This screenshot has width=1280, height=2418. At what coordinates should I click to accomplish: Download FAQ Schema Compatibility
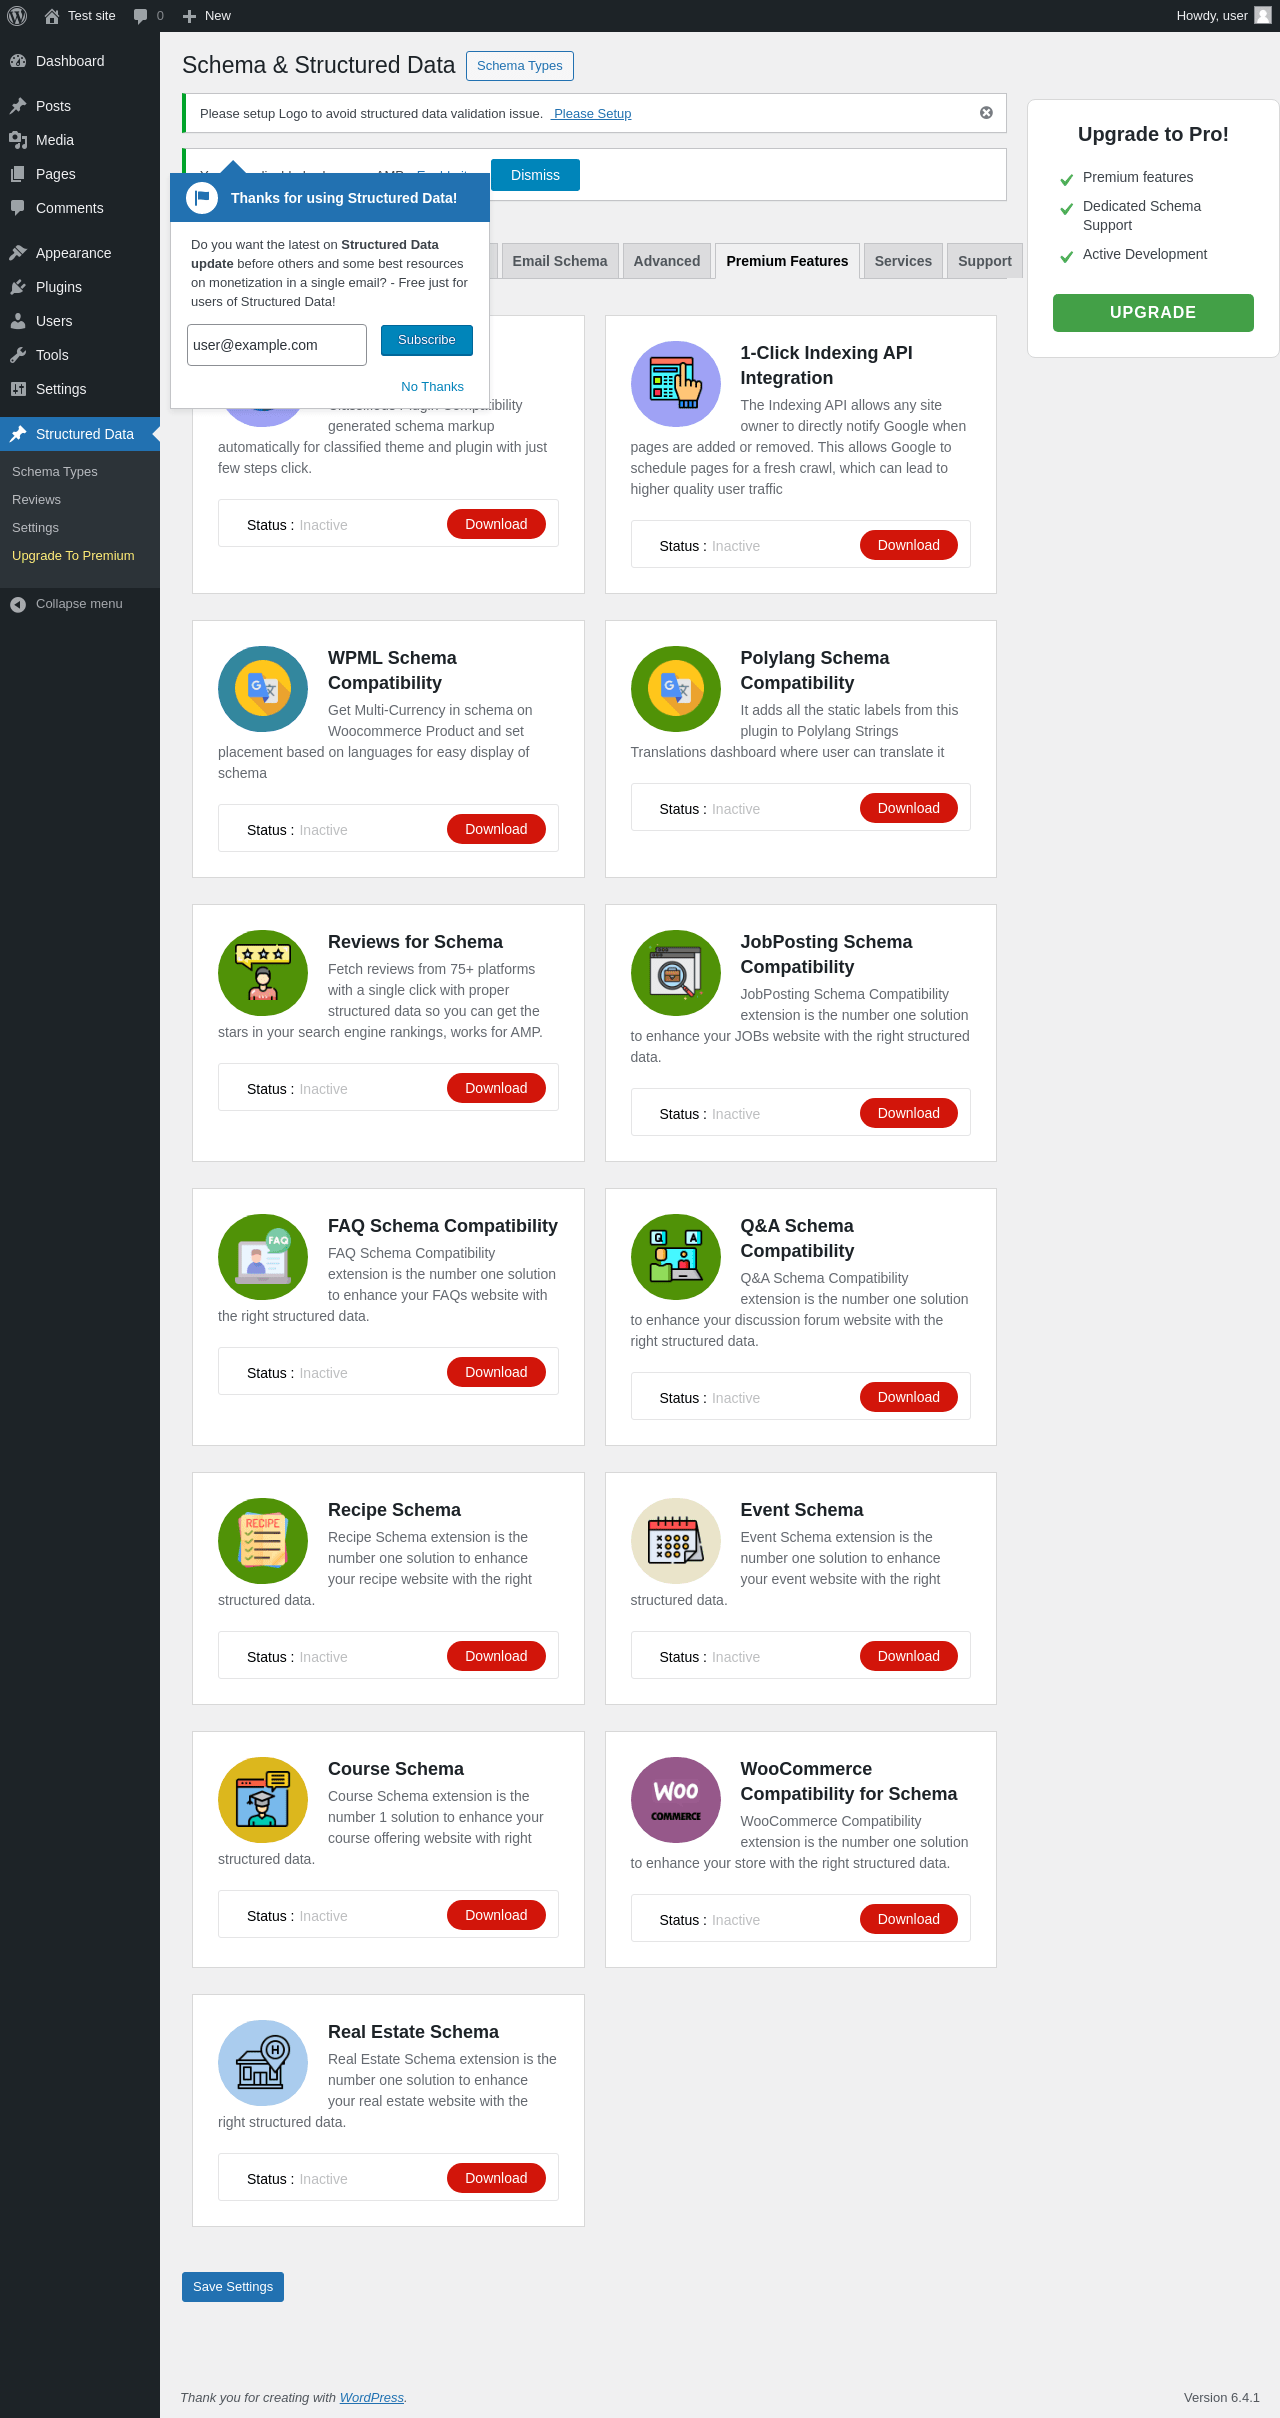(496, 1372)
